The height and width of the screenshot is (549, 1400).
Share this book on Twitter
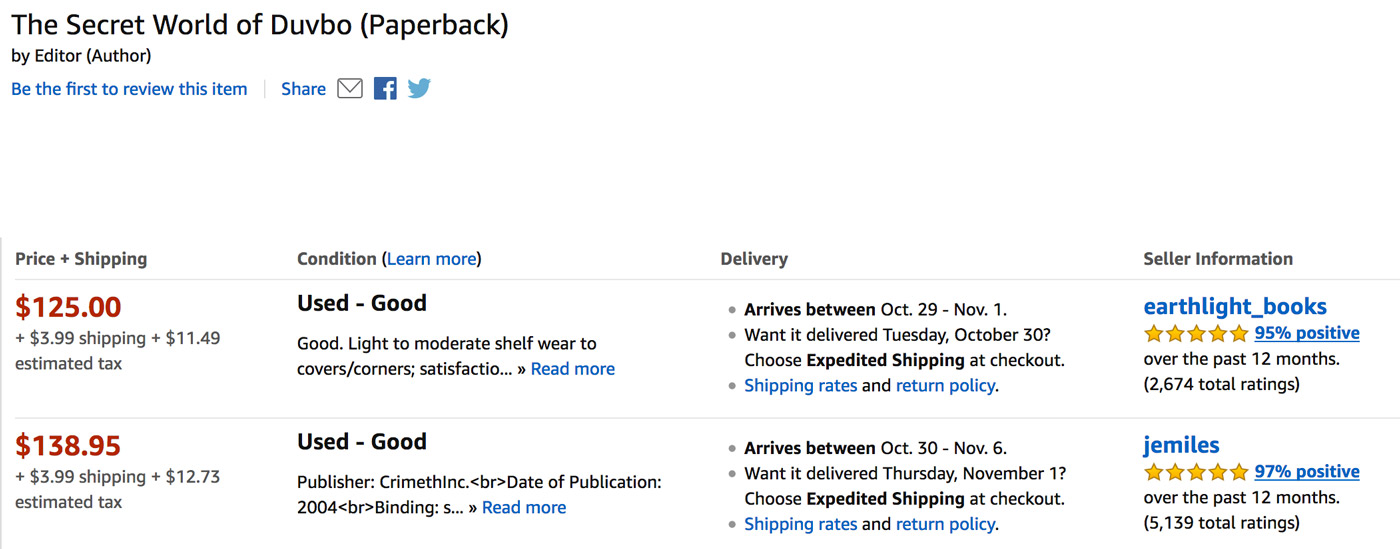[x=419, y=89]
